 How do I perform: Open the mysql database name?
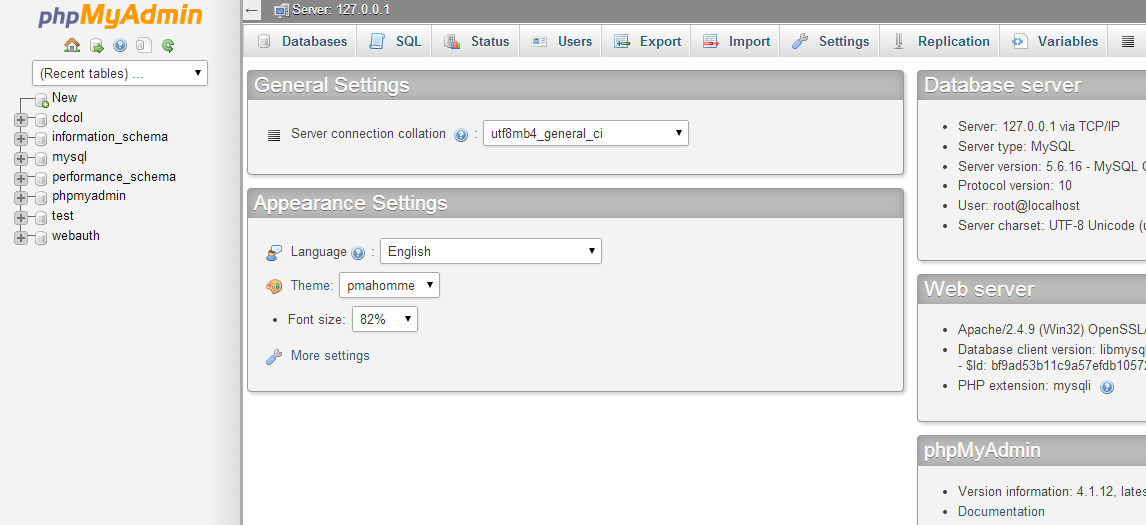69,157
